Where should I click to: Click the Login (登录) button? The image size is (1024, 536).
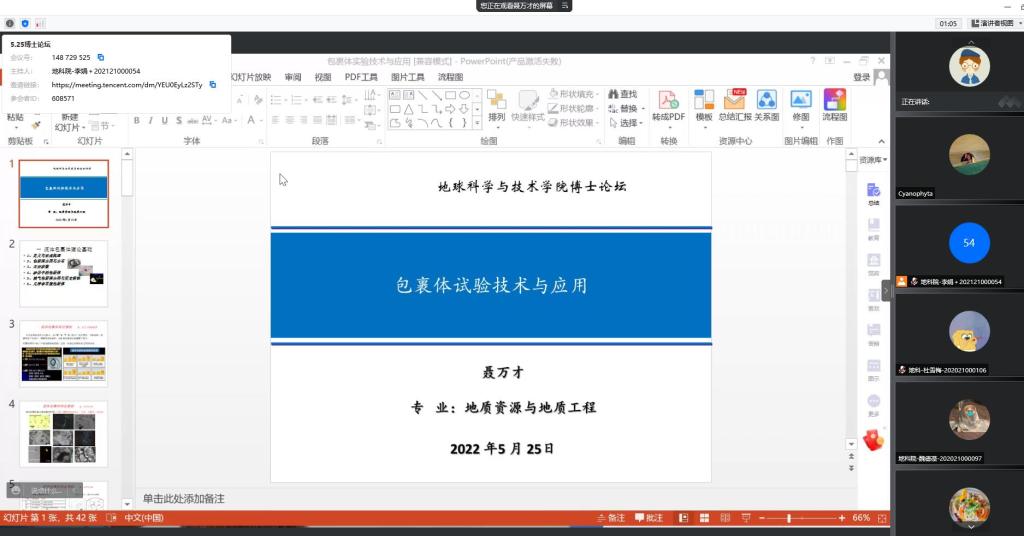click(862, 77)
